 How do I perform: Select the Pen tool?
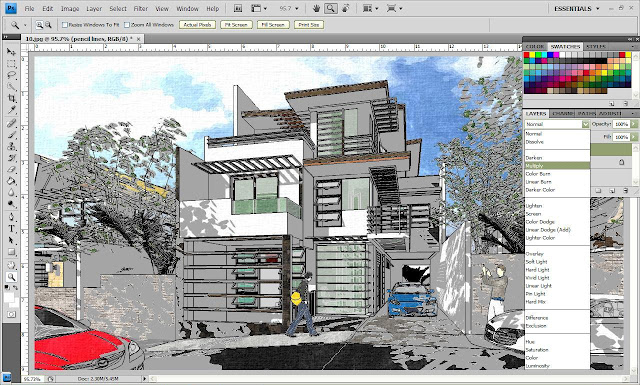tap(11, 217)
